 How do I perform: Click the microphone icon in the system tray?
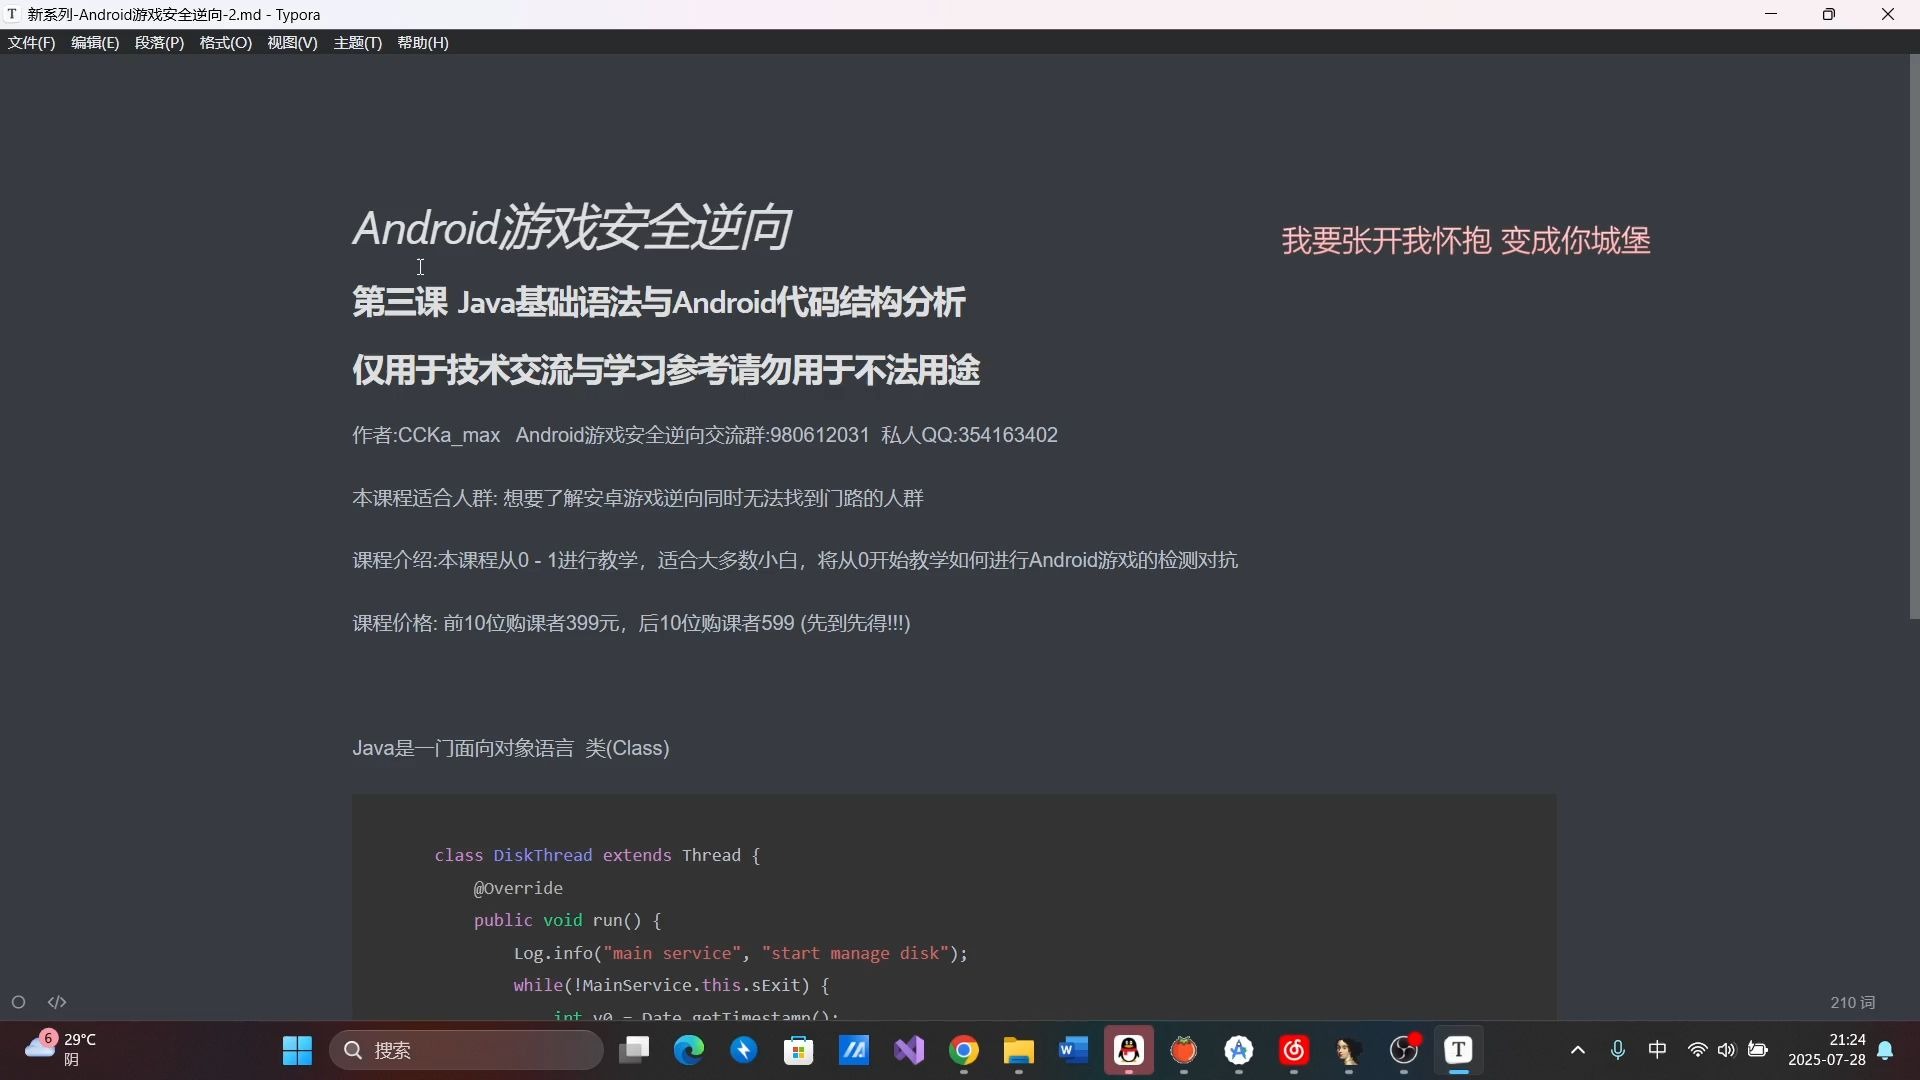(x=1618, y=1050)
